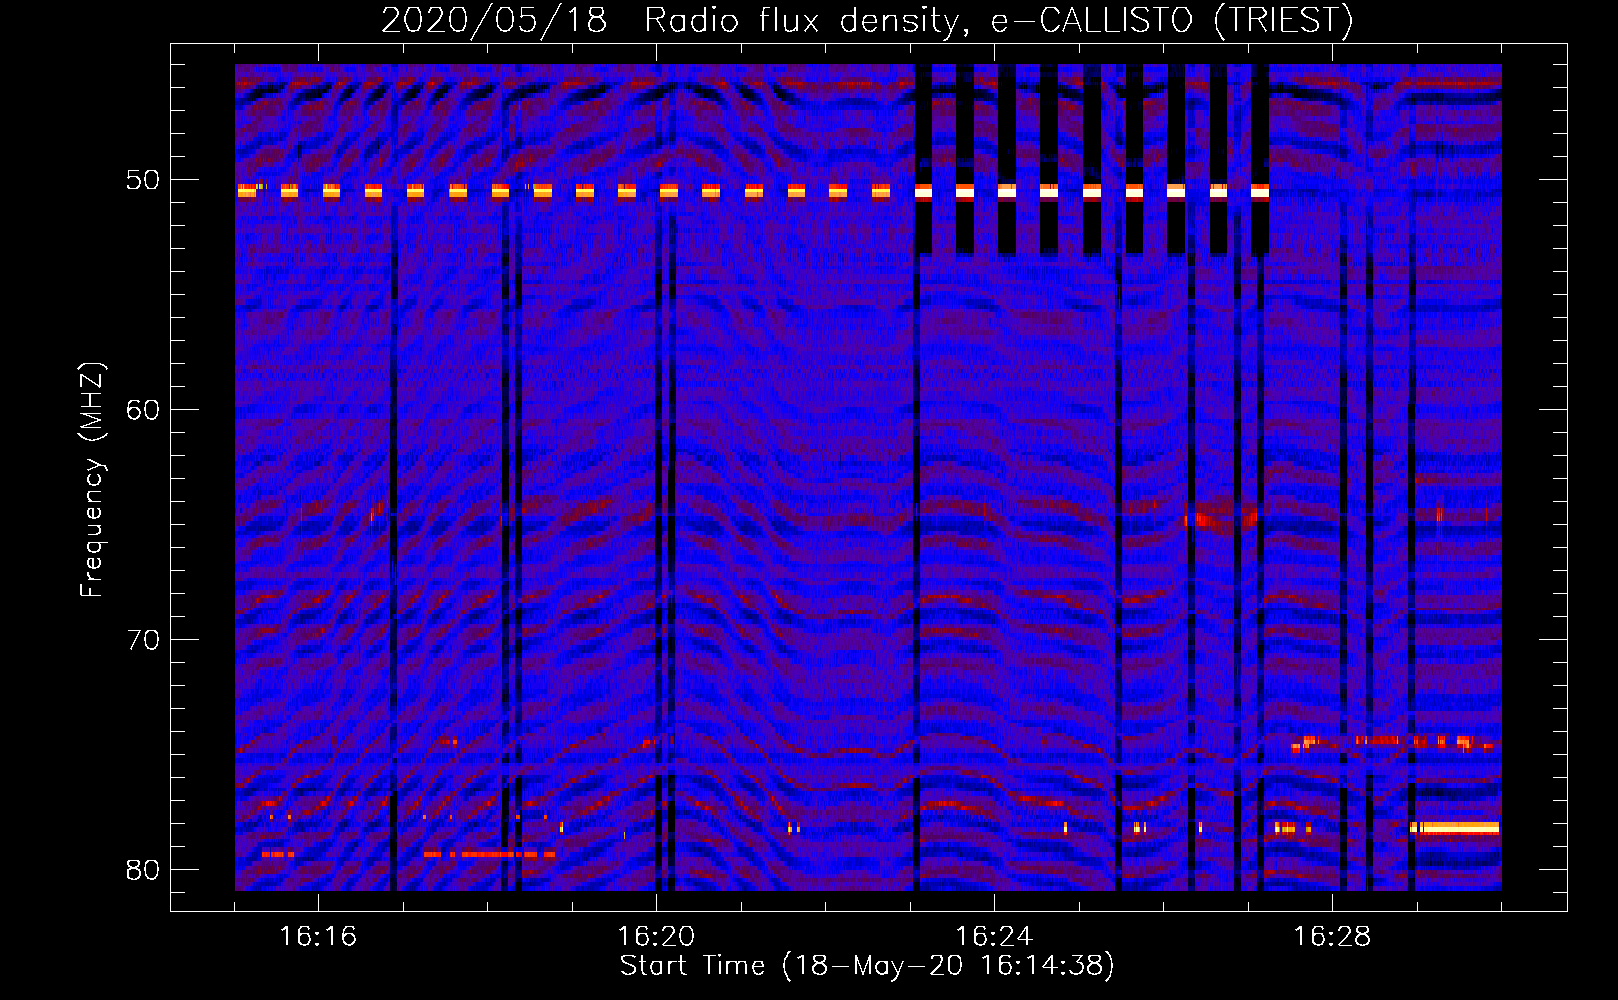Click the red burst near 65 MHz after 16:26
Image resolution: width=1618 pixels, height=1000 pixels.
(1220, 517)
